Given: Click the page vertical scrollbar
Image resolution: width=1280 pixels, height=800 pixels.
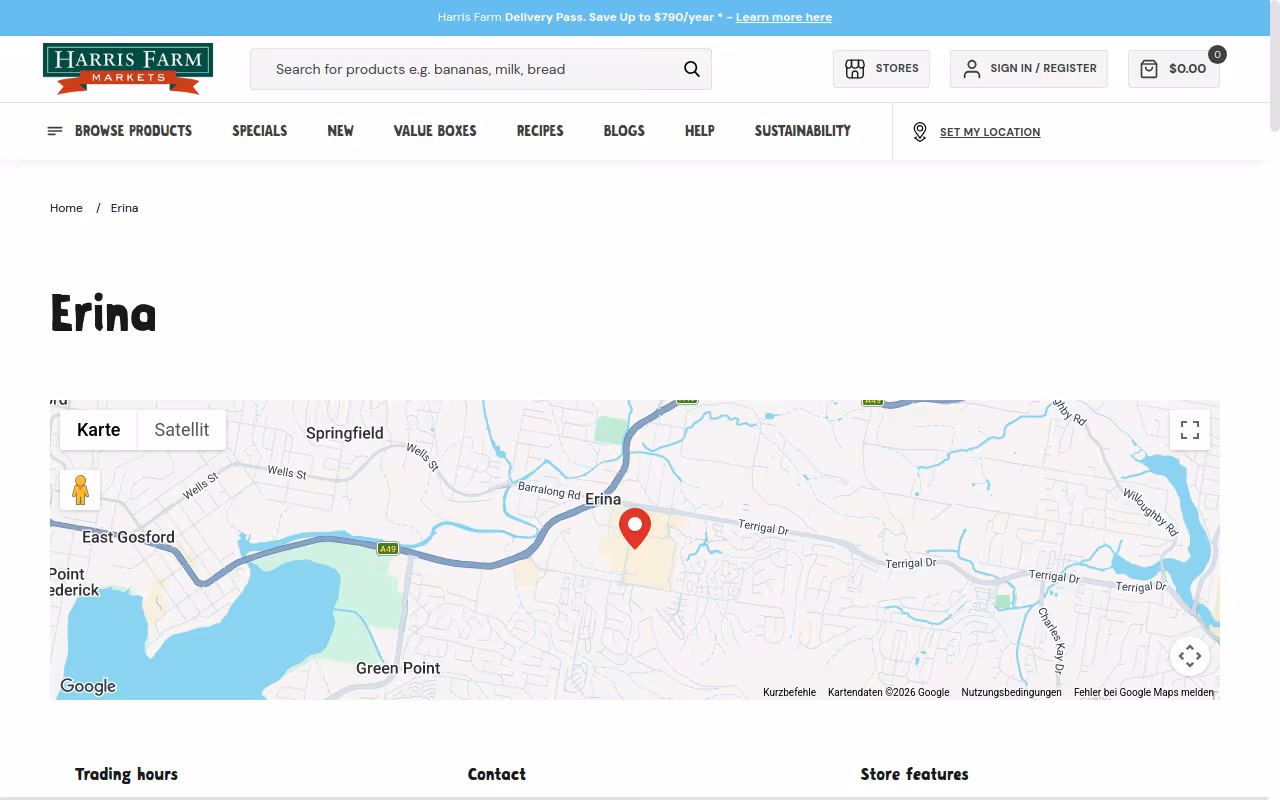Looking at the screenshot, I should click(1274, 65).
